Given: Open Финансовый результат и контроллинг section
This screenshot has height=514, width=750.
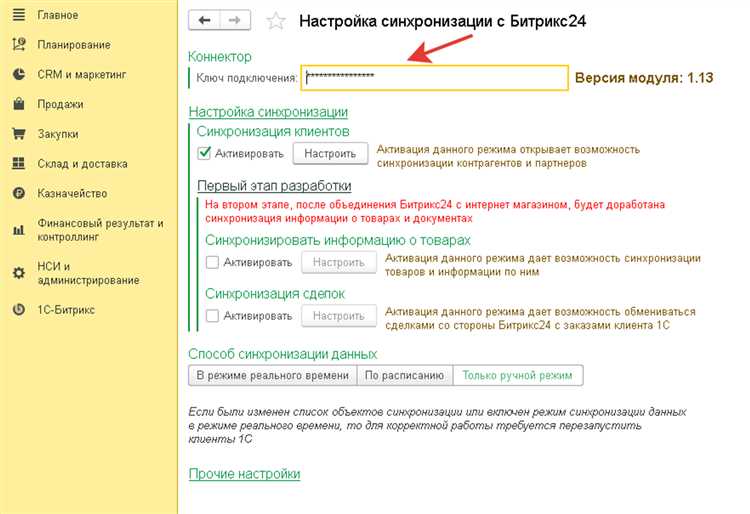Looking at the screenshot, I should pos(100,230).
